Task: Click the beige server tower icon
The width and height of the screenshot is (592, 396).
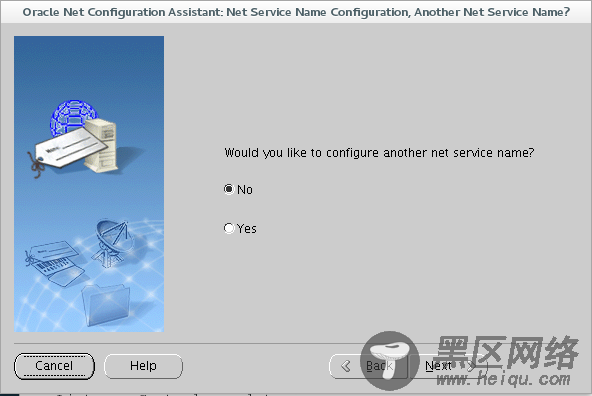Action: [101, 145]
